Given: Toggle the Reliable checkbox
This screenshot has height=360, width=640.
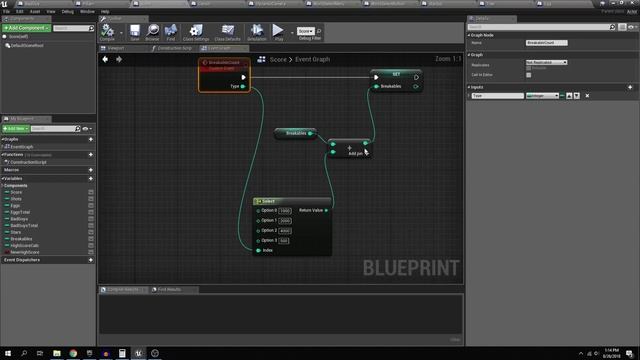Looking at the screenshot, I should pyautogui.click(x=529, y=68).
